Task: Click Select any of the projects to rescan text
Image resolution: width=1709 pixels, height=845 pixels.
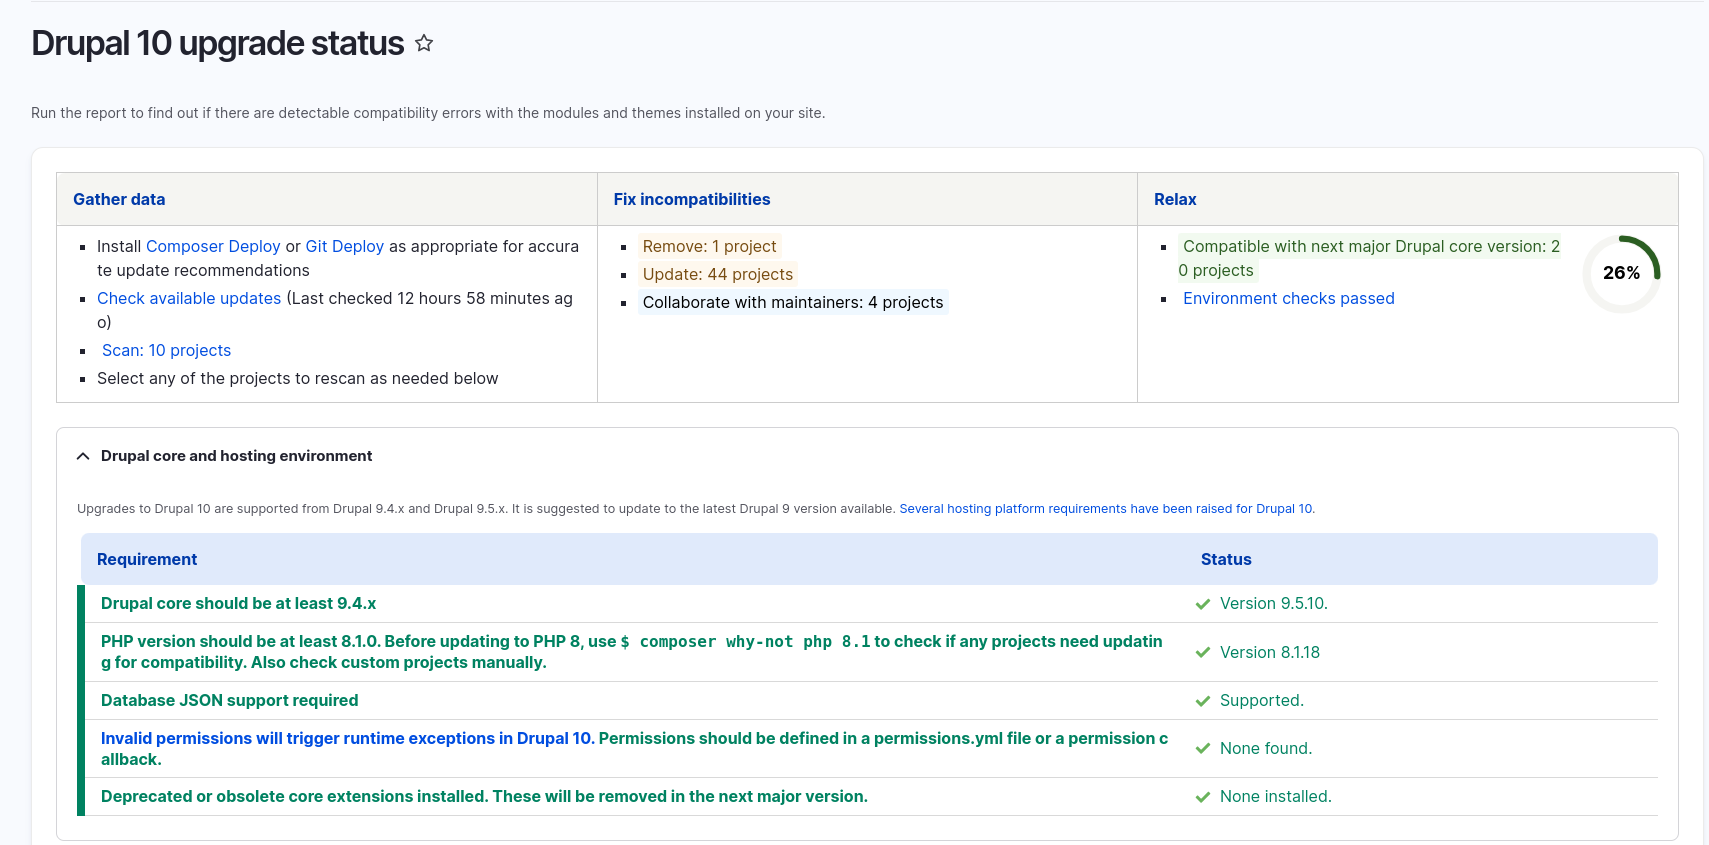Action: point(298,378)
